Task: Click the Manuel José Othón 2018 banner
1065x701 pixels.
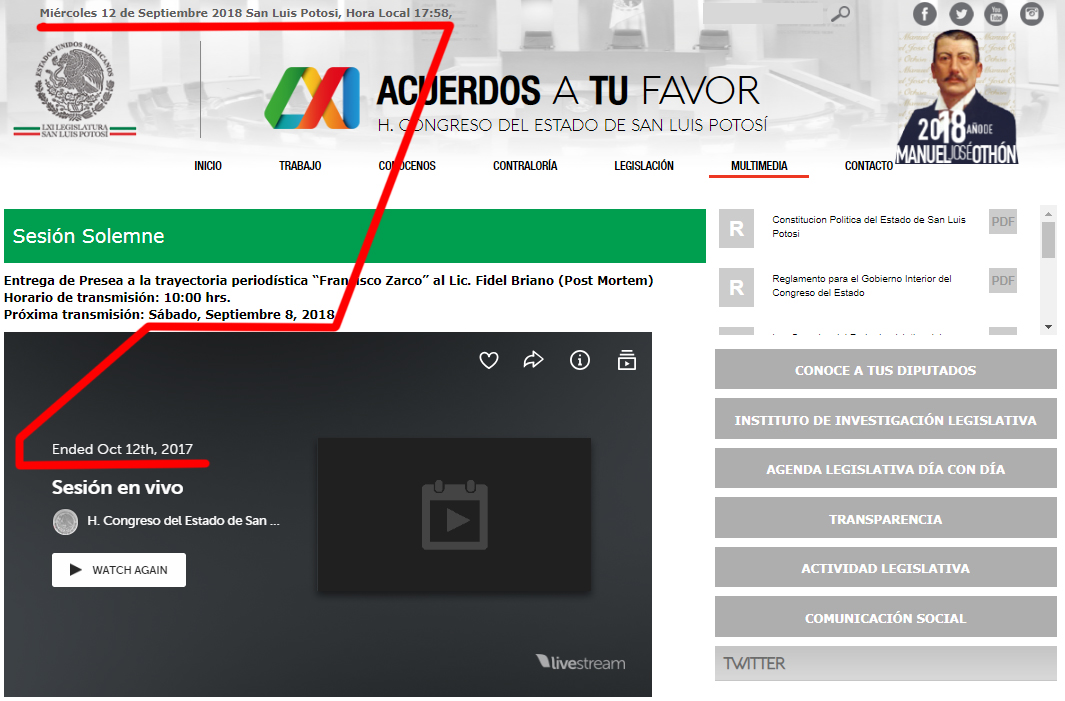Action: [x=957, y=97]
